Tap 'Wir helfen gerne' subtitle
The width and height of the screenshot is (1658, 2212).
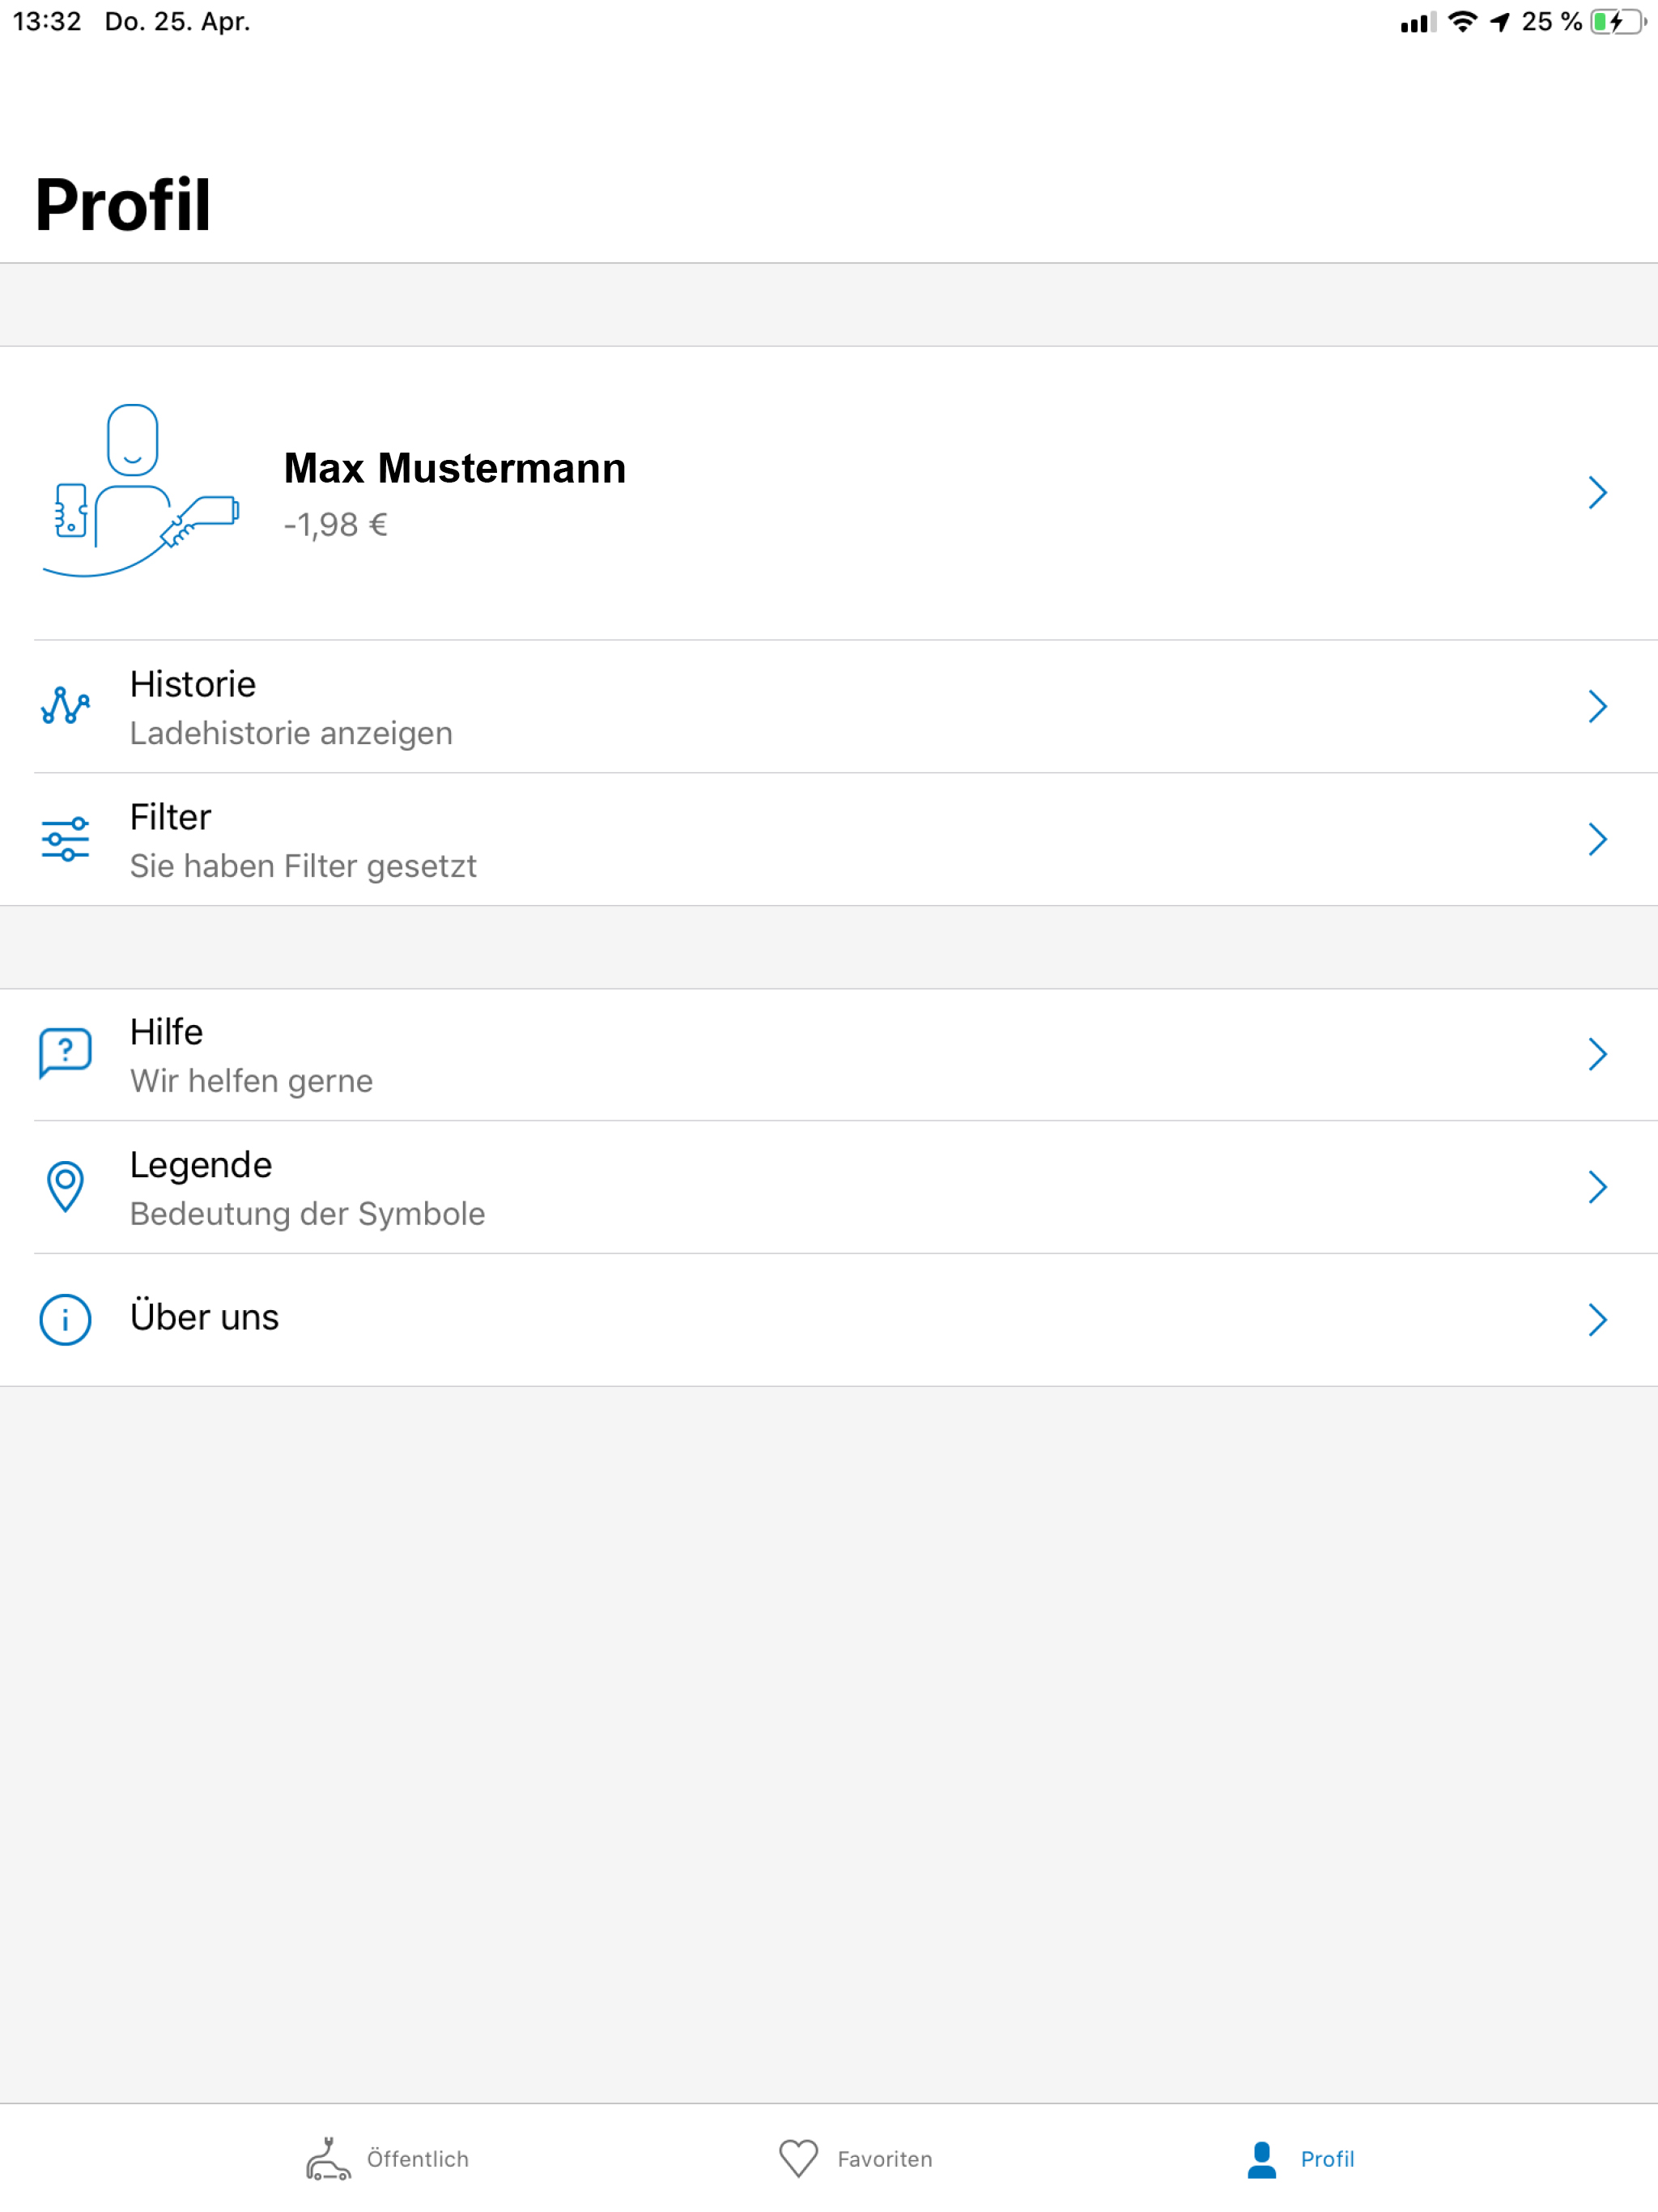[x=251, y=1081]
